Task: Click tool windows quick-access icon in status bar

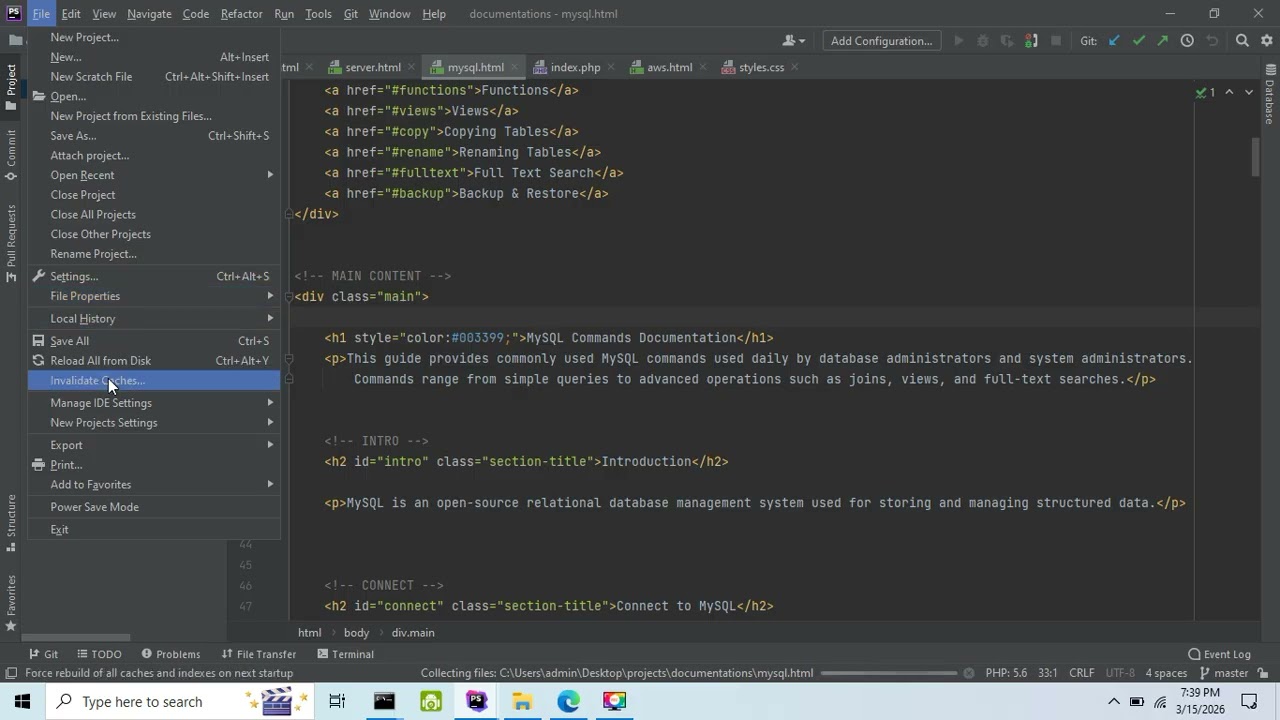Action: [11, 673]
